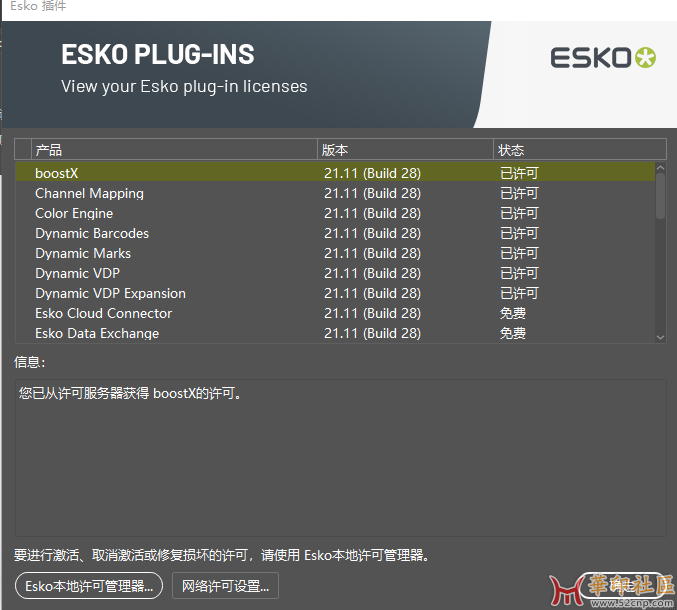The image size is (677, 610).
Task: Click the boostX license message in the info box
Action: pyautogui.click(x=130, y=393)
